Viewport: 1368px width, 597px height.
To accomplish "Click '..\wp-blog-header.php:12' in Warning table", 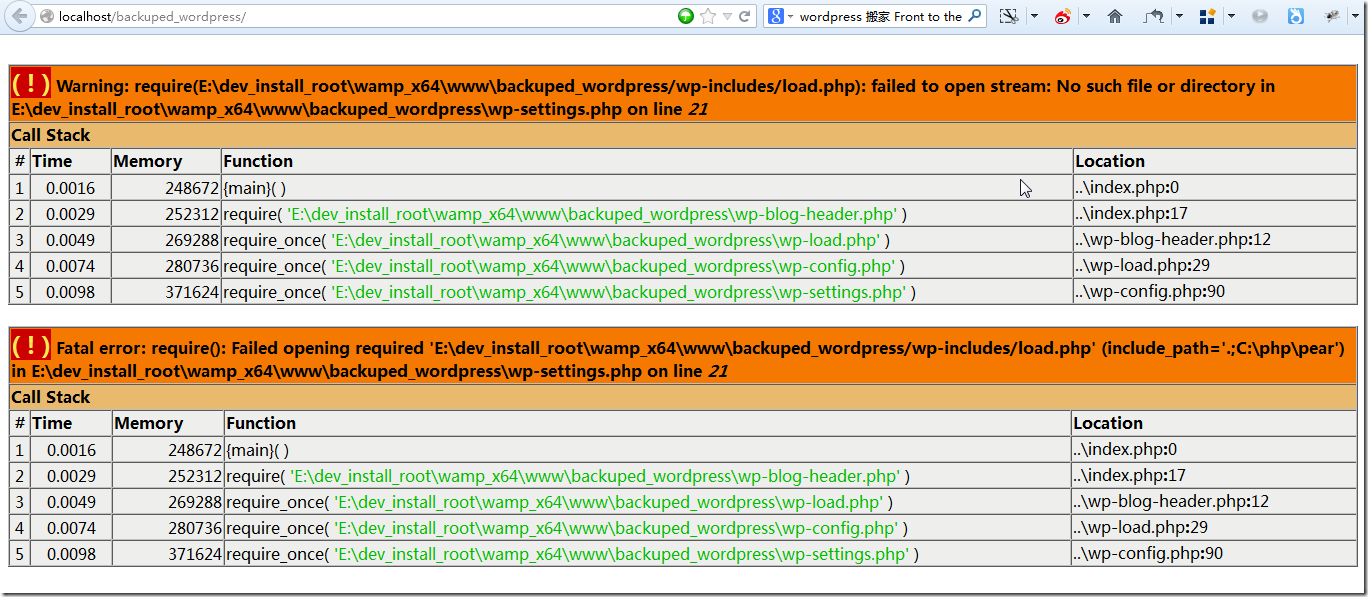I will pos(1173,240).
